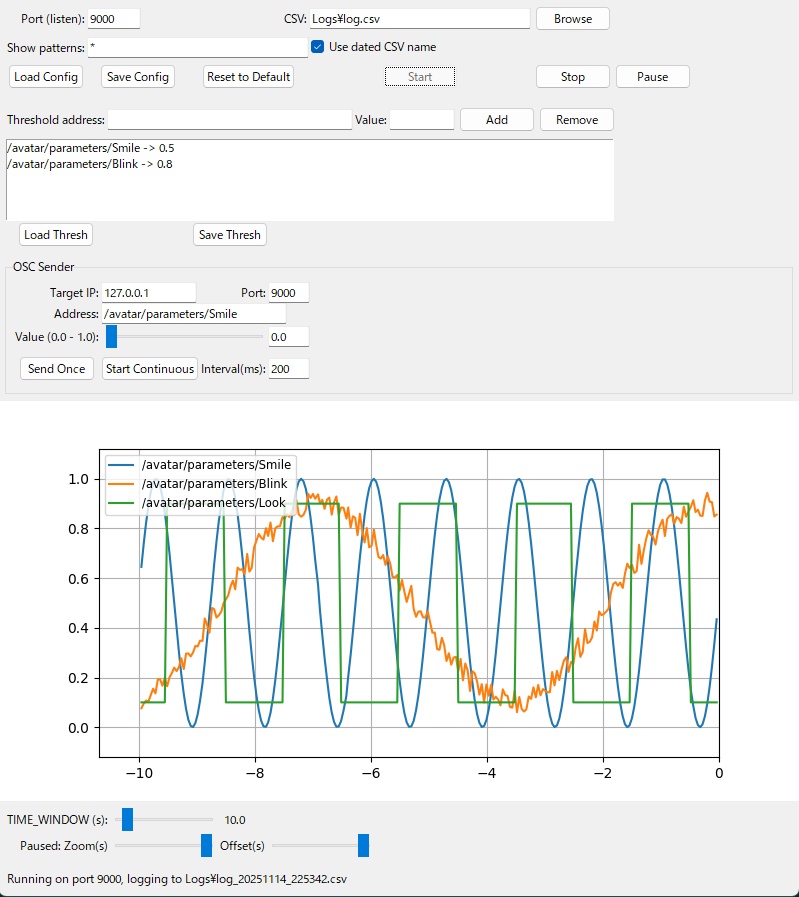Click the TIME_WINDOW slider handle
Image resolution: width=799 pixels, height=897 pixels.
coord(127,820)
